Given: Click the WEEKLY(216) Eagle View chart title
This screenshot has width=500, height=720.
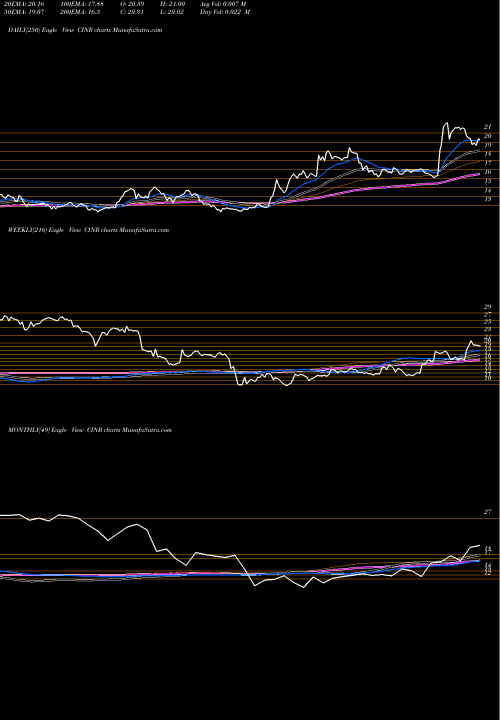Looking at the screenshot, I should coord(89,230).
